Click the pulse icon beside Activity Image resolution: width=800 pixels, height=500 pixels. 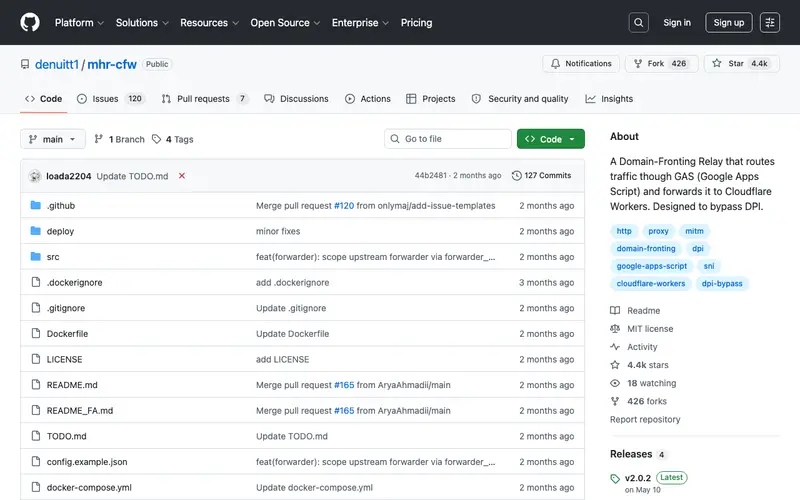coord(615,346)
